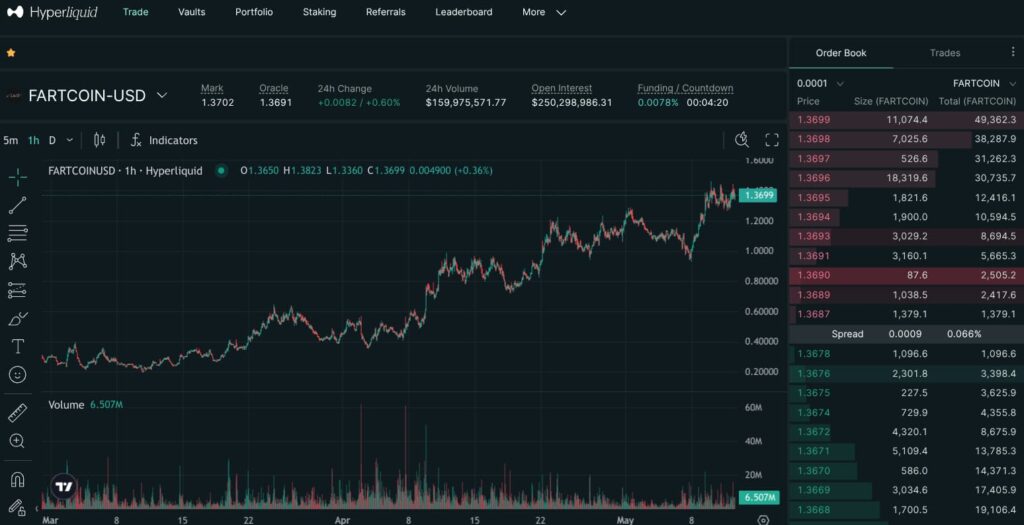Click the Volume indicator legend label
1024x525 pixels.
pos(66,405)
